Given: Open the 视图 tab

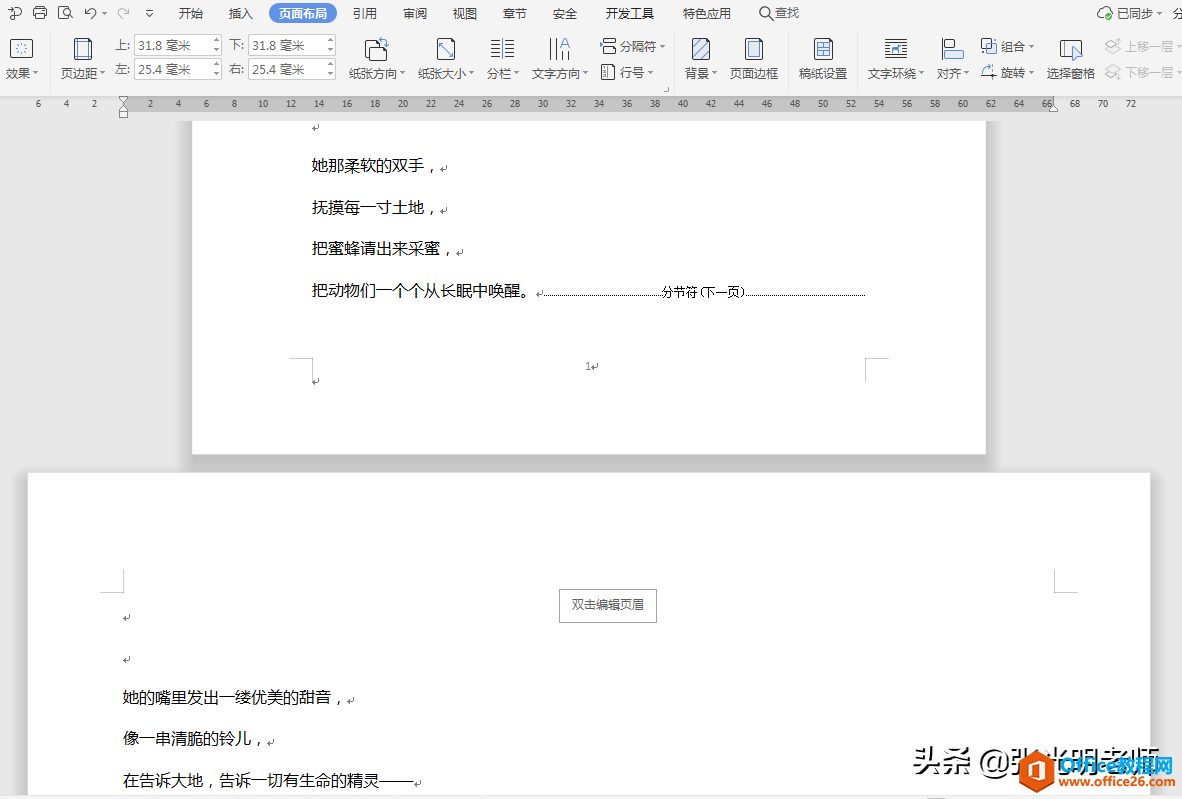Looking at the screenshot, I should tap(464, 14).
